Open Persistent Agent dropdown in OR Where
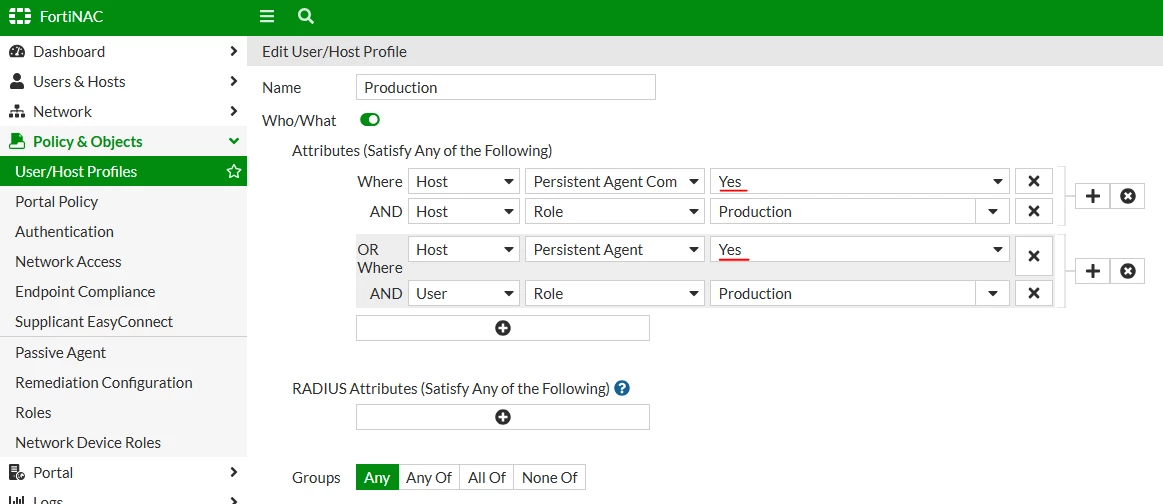Viewport: 1163px width, 504px height. point(615,249)
